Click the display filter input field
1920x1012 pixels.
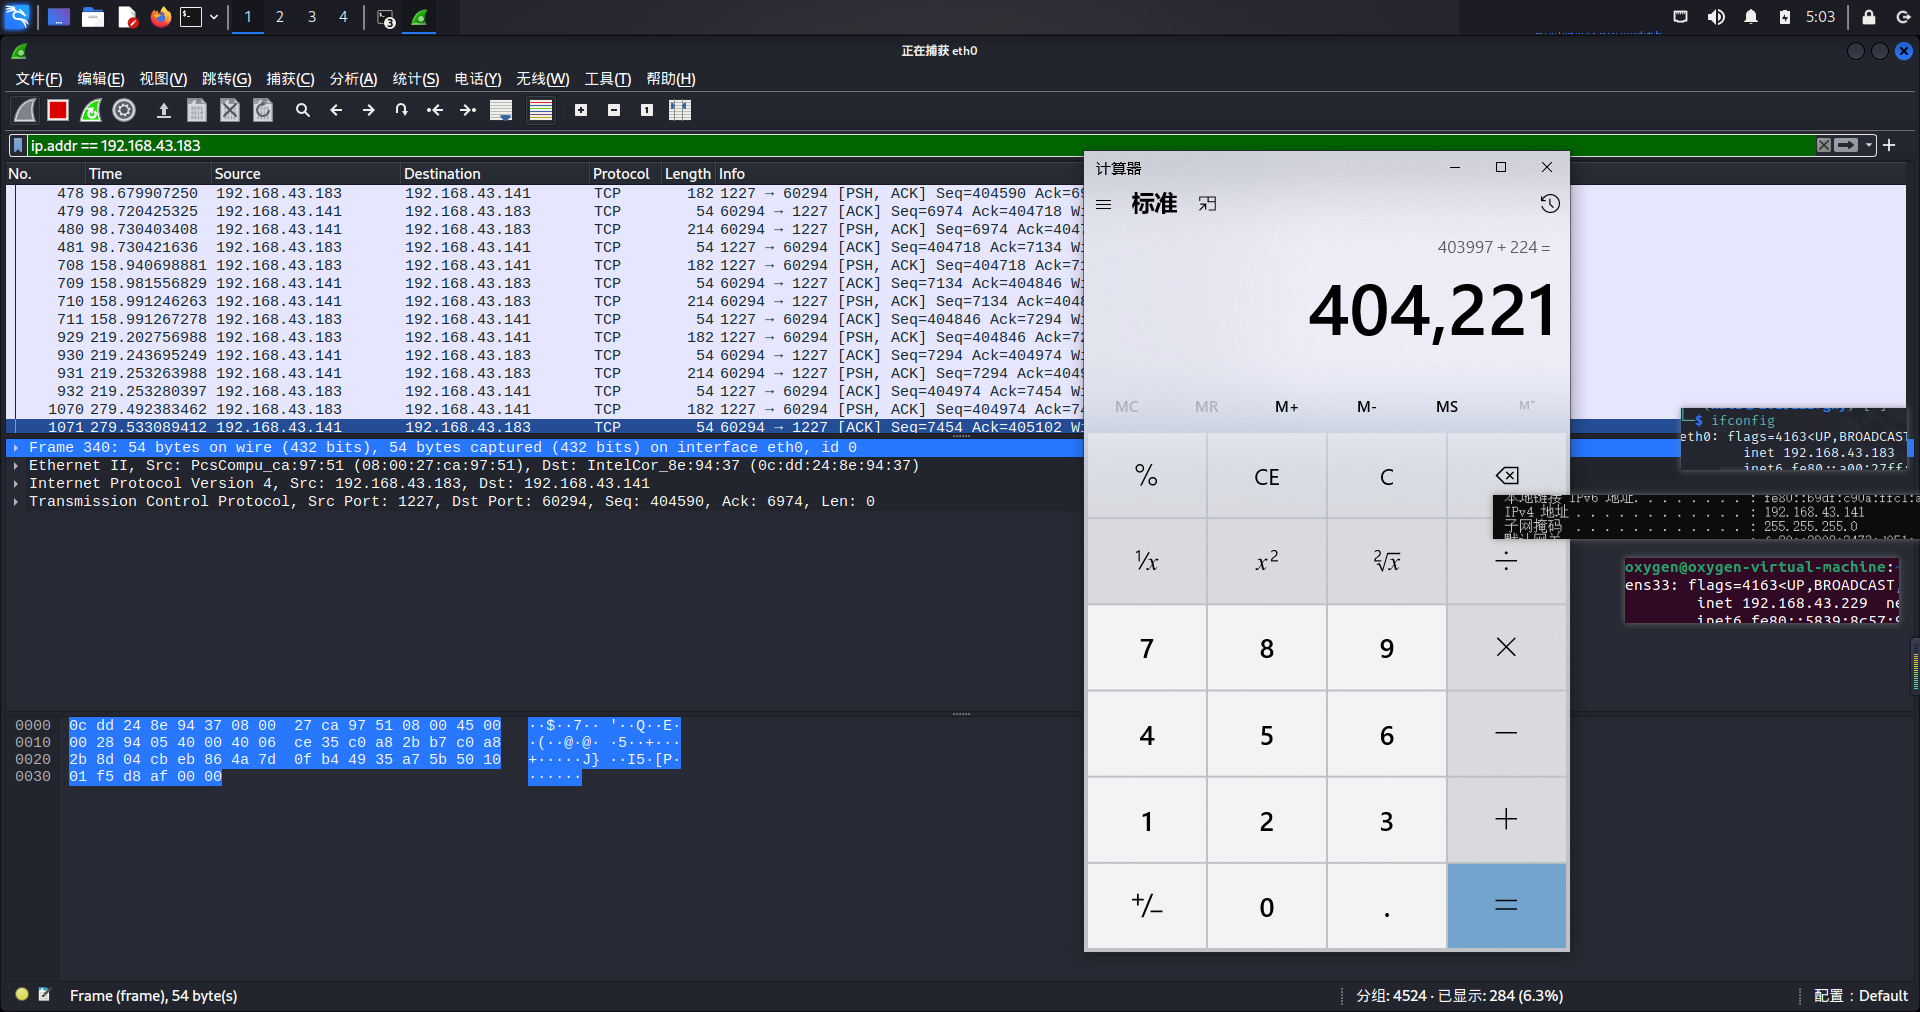(920, 146)
